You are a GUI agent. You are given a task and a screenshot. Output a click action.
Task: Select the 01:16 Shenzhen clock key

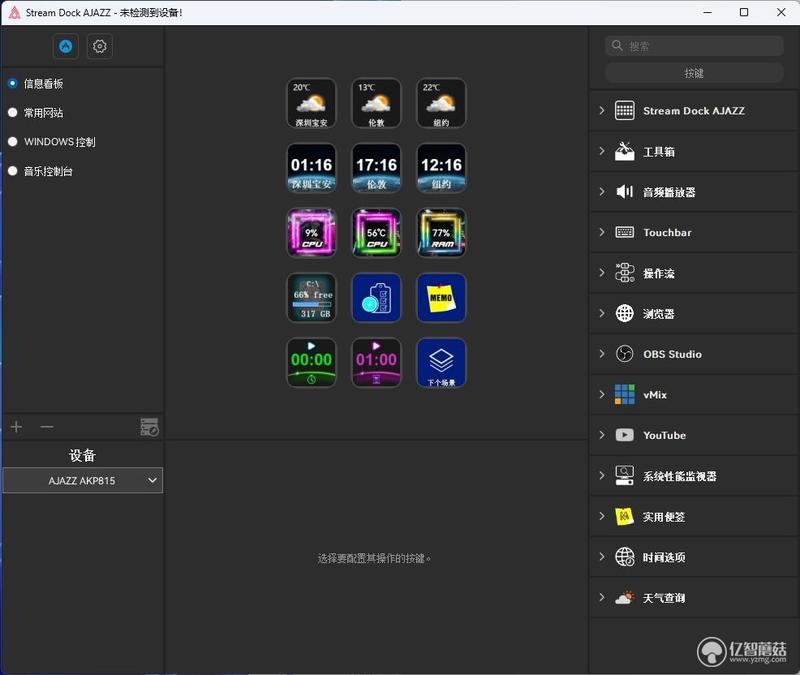(x=311, y=168)
